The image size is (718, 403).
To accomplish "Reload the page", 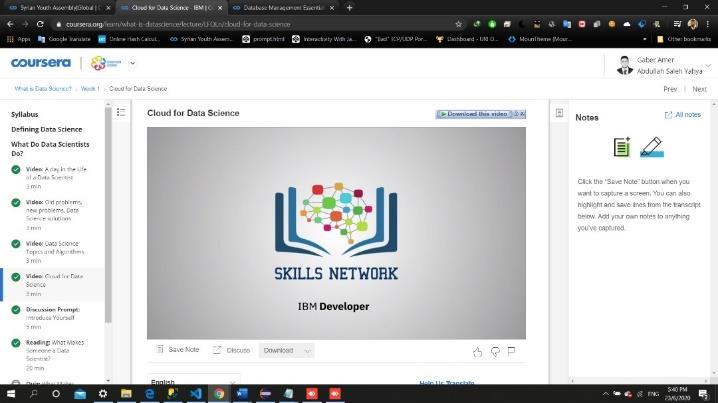I will tap(40, 24).
